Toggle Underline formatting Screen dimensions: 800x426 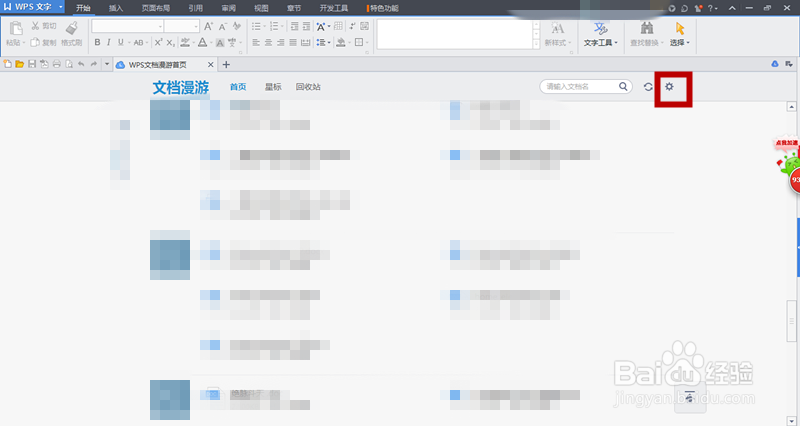click(120, 42)
